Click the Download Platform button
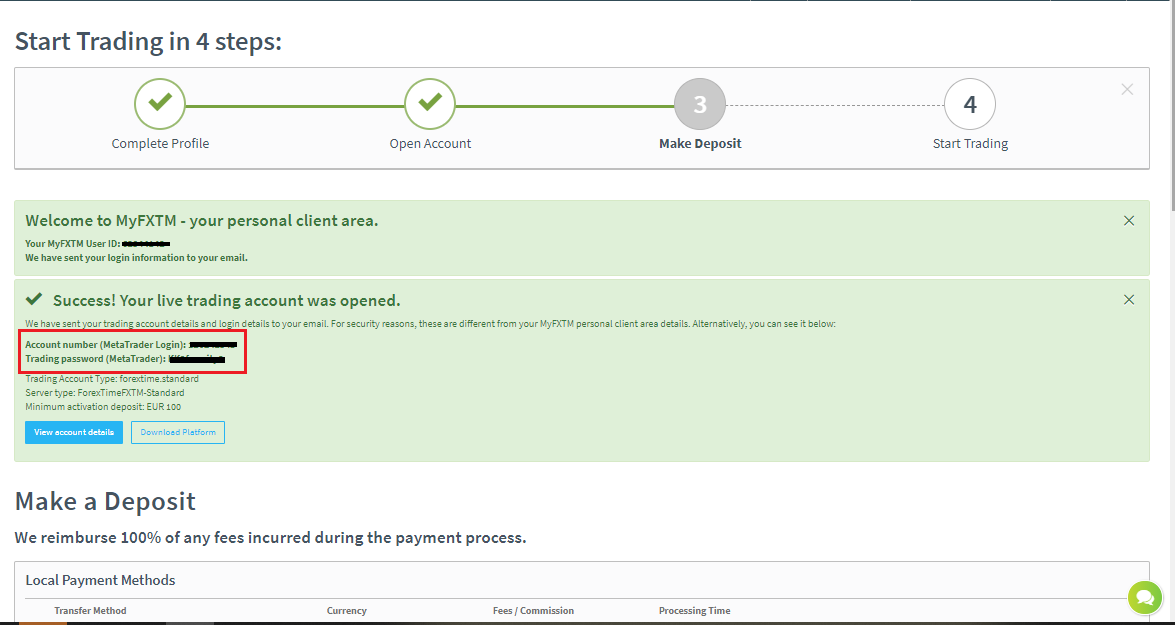 pos(178,432)
